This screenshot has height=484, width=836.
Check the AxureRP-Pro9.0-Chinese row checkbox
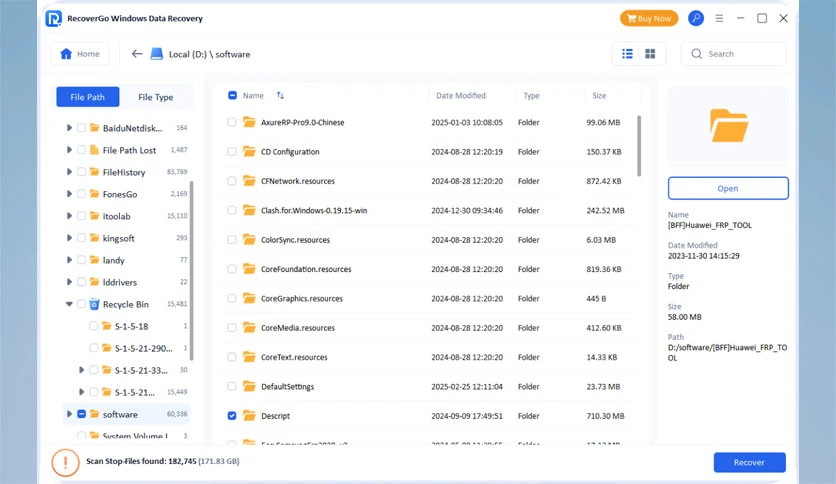click(x=232, y=122)
